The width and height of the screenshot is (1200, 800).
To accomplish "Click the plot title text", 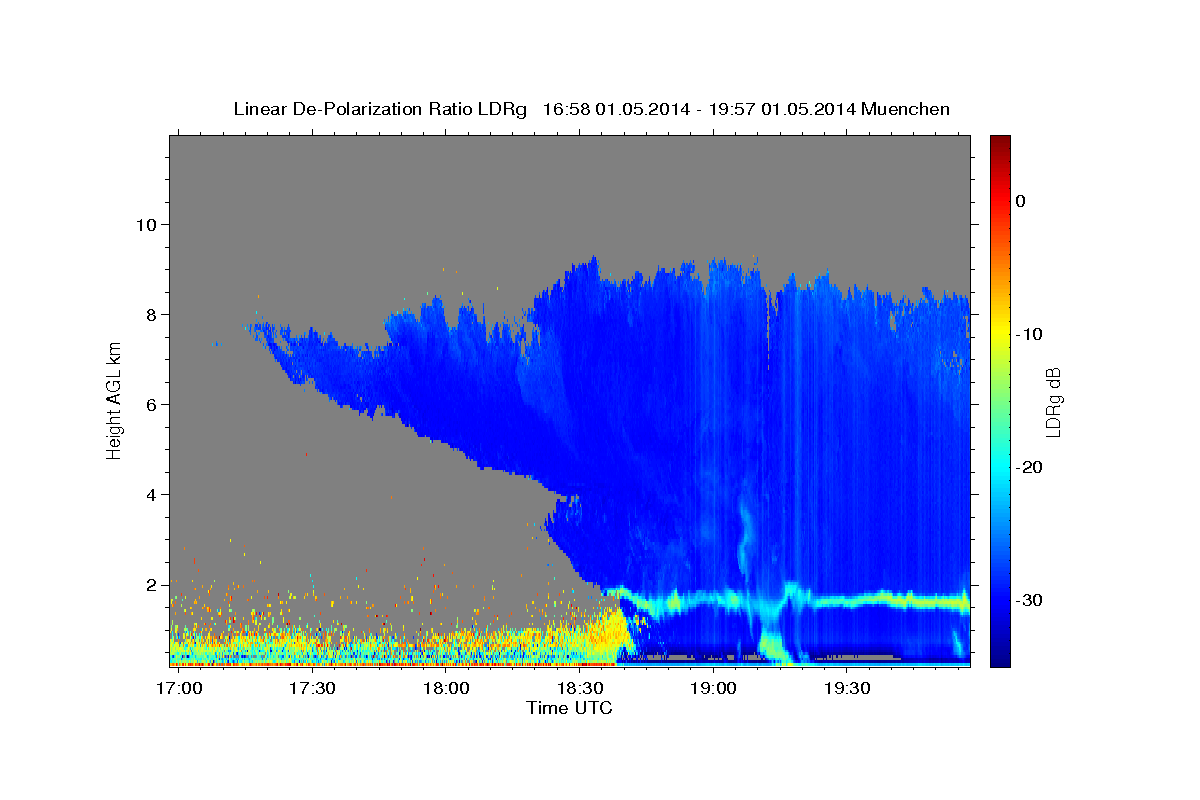I will click(592, 109).
